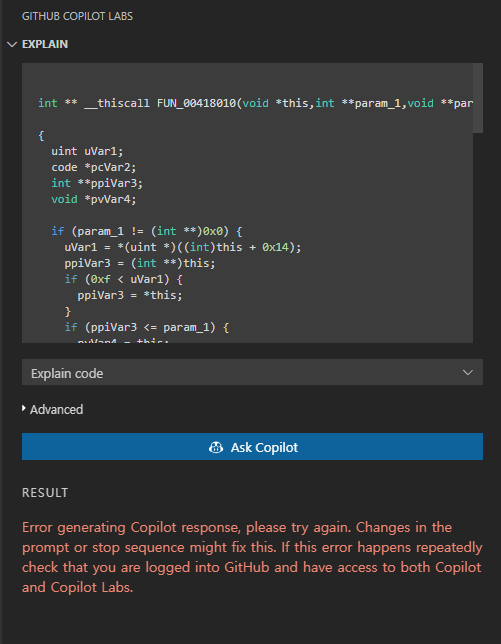Click the 'if (param_1 != (int **)0x0)' line
This screenshot has height=644, width=501.
pos(147,231)
